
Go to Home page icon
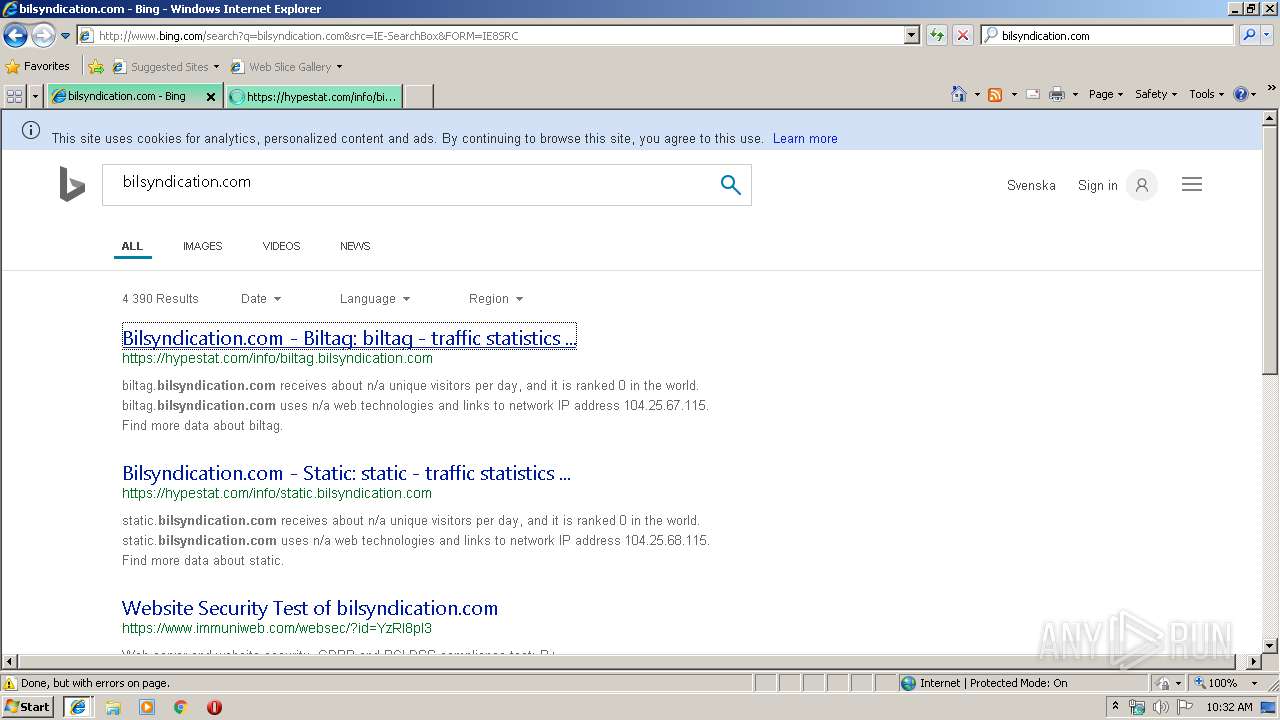959,94
